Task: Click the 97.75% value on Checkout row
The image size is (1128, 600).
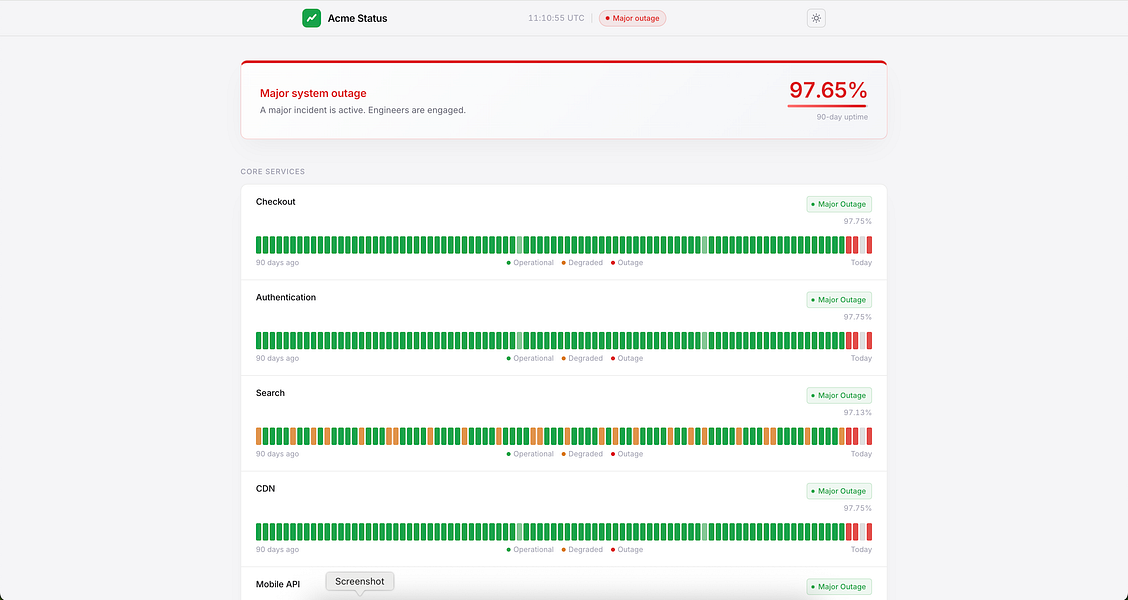Action: point(858,222)
